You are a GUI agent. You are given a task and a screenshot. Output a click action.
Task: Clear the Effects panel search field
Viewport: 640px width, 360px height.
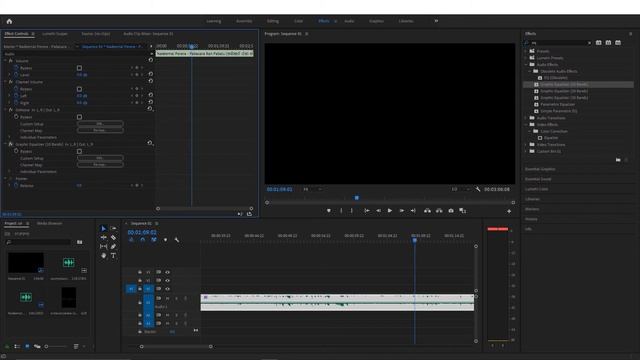[x=589, y=43]
